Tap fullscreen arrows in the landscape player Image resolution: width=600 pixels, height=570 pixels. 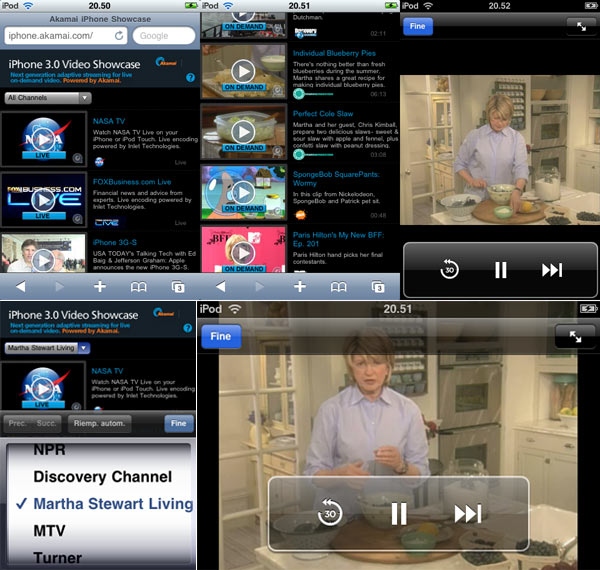[575, 337]
